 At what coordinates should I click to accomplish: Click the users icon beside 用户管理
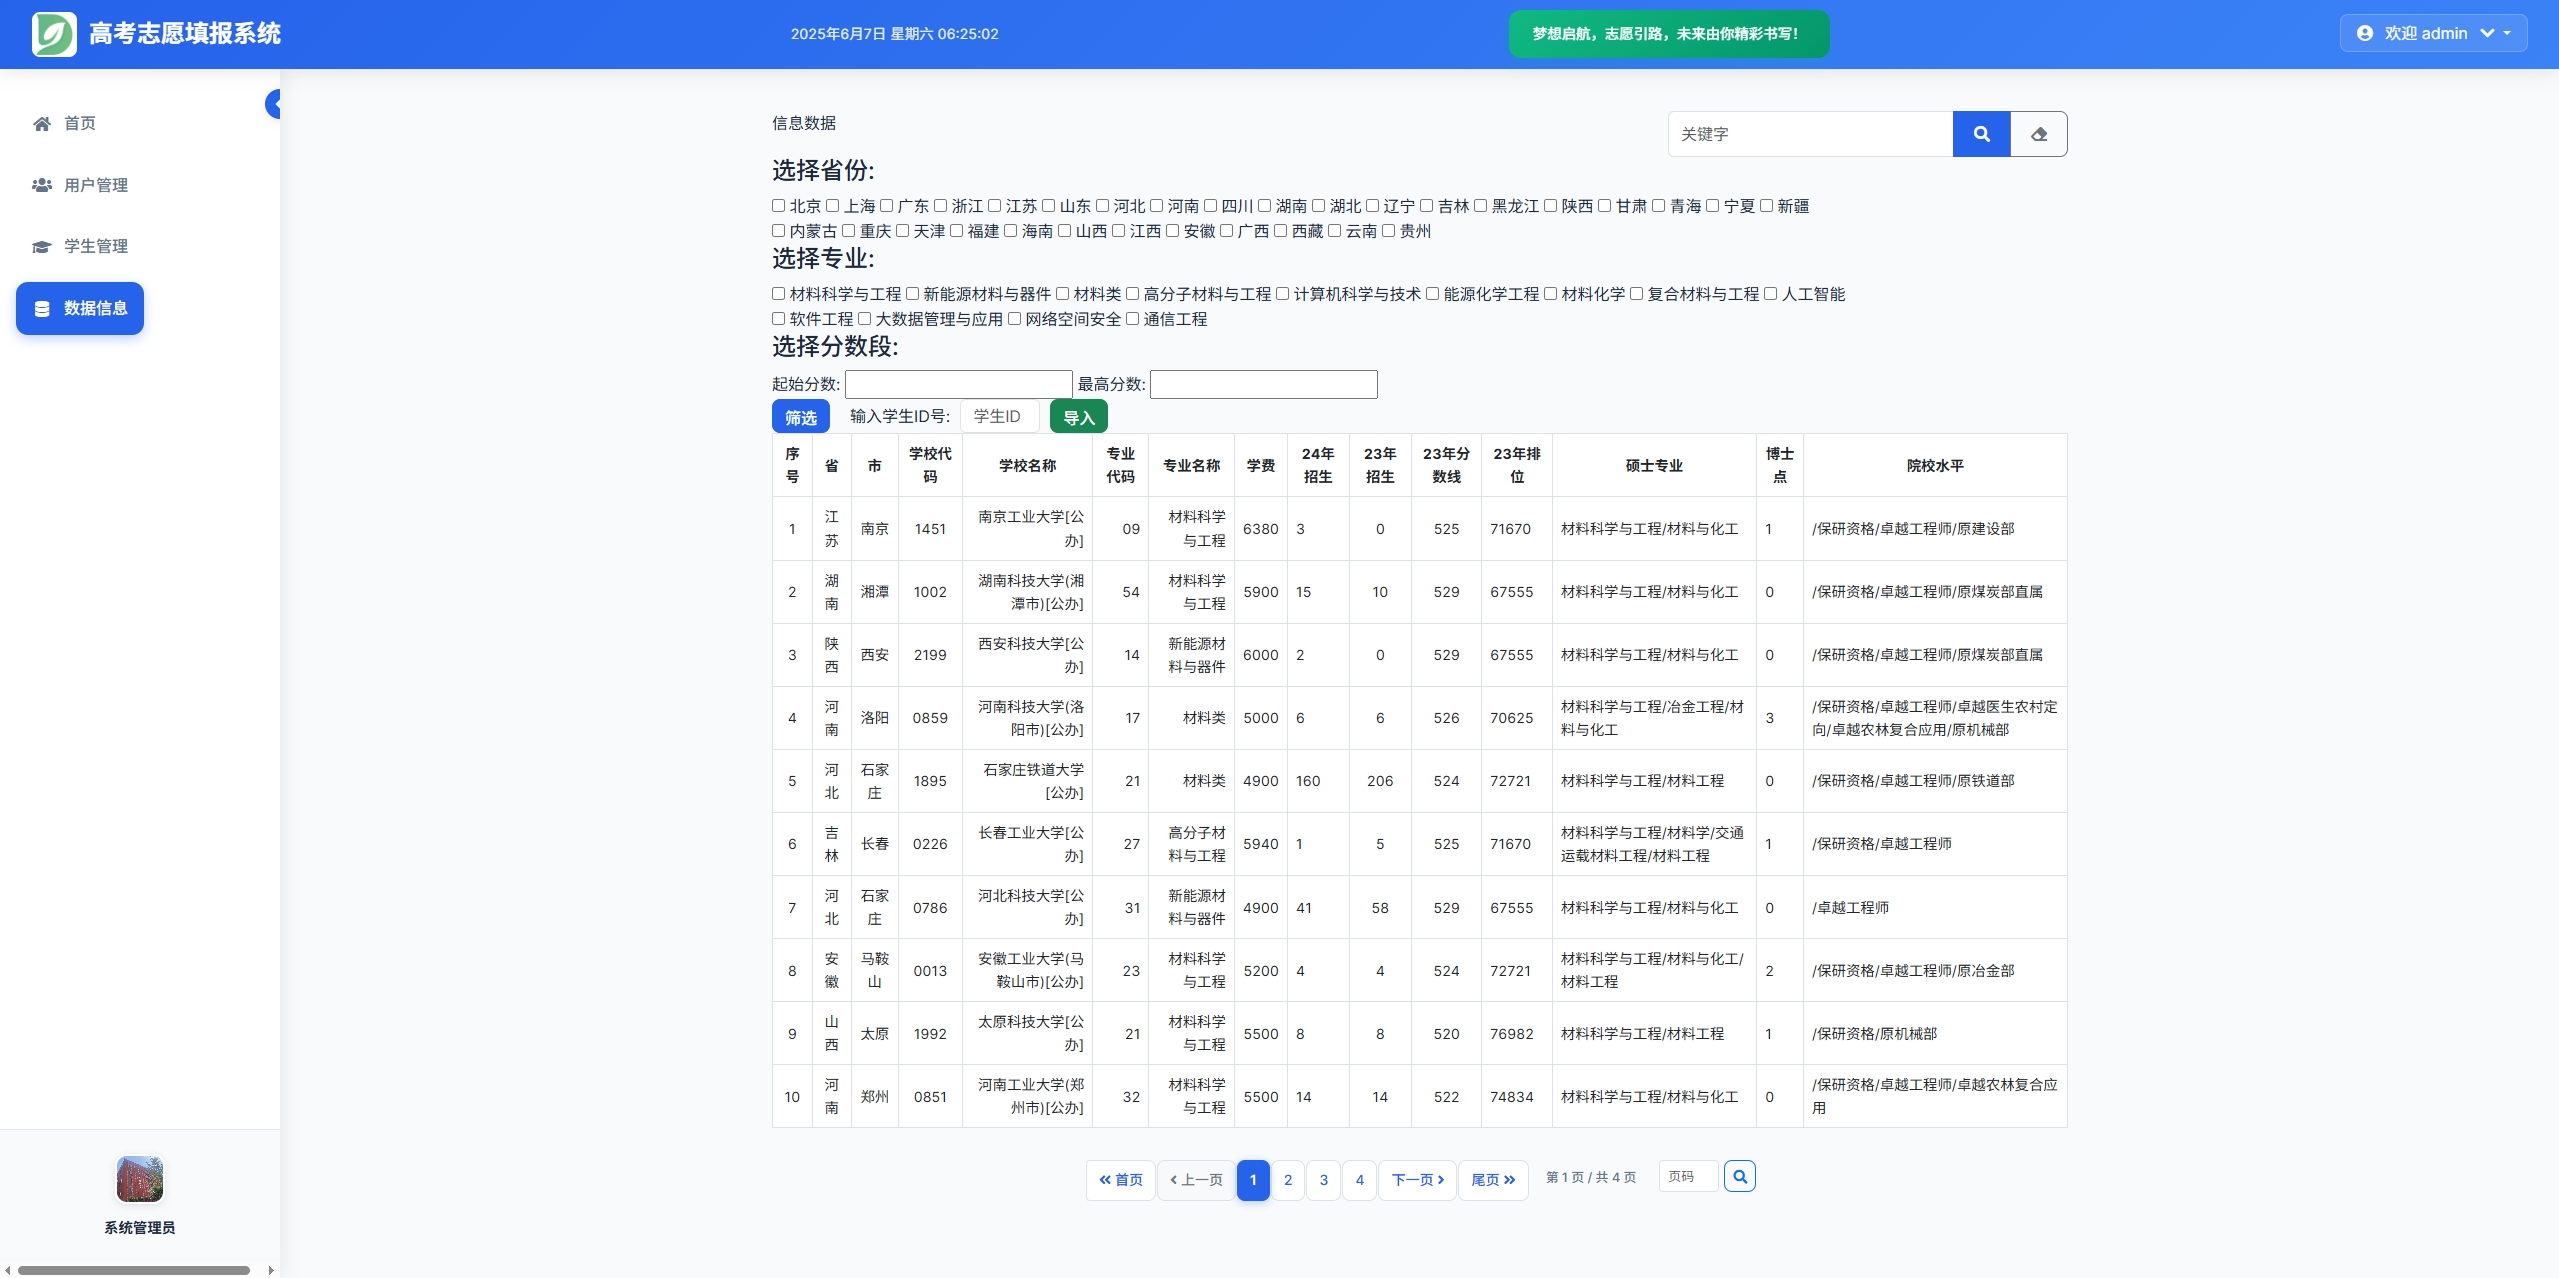(x=42, y=185)
